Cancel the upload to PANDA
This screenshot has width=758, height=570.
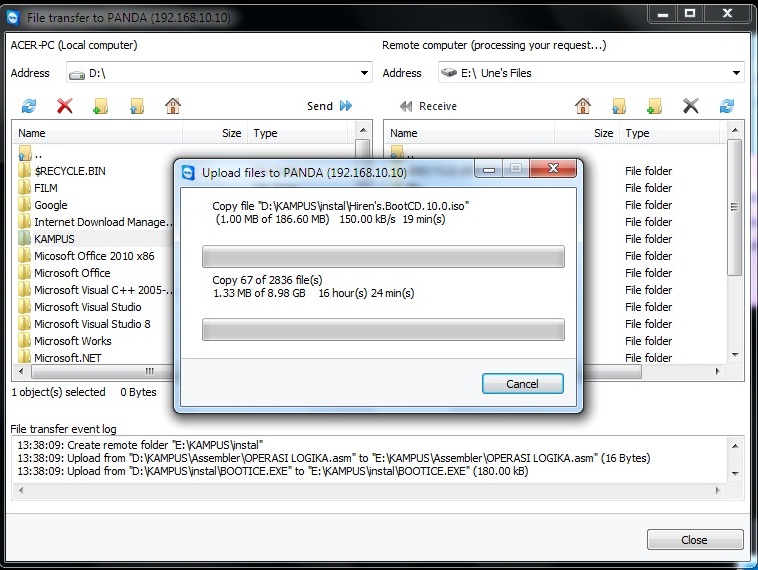click(523, 384)
